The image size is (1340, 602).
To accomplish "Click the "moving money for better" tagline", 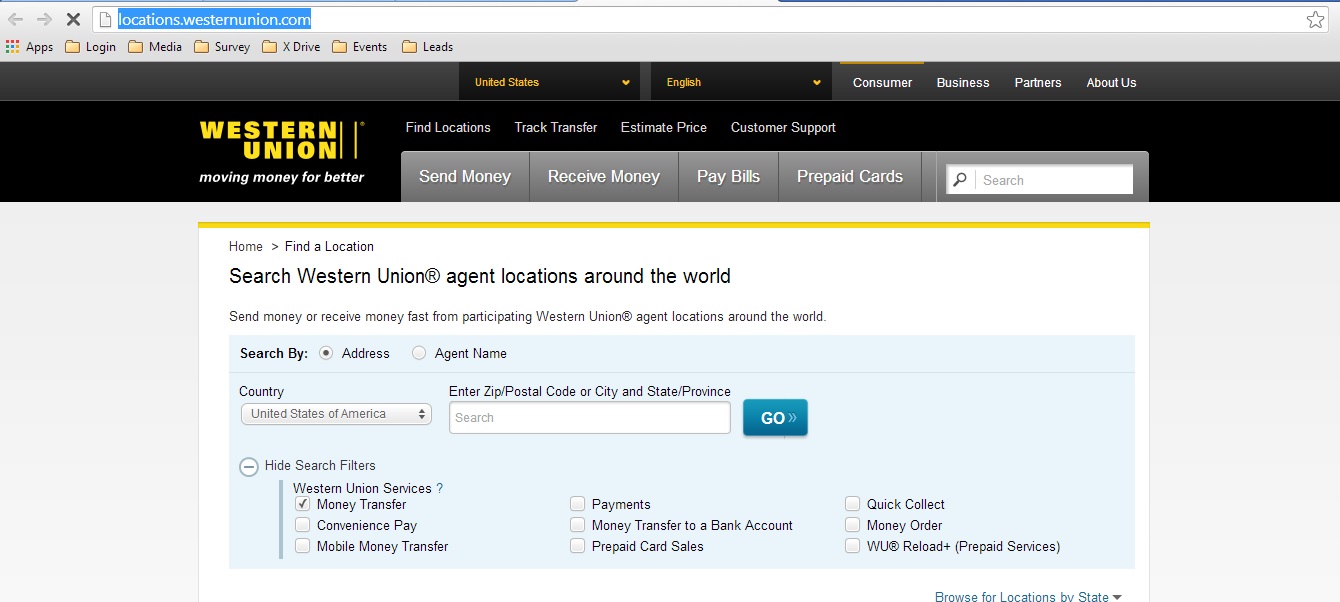I will coord(282,178).
